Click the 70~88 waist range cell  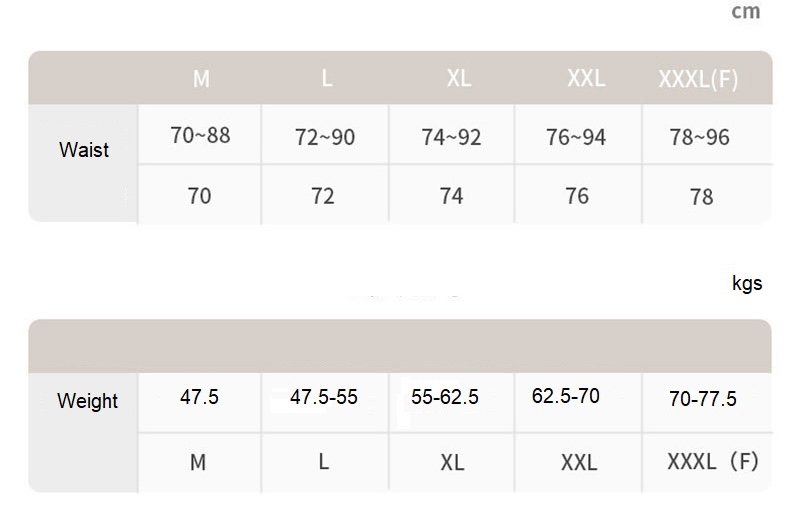click(x=200, y=135)
